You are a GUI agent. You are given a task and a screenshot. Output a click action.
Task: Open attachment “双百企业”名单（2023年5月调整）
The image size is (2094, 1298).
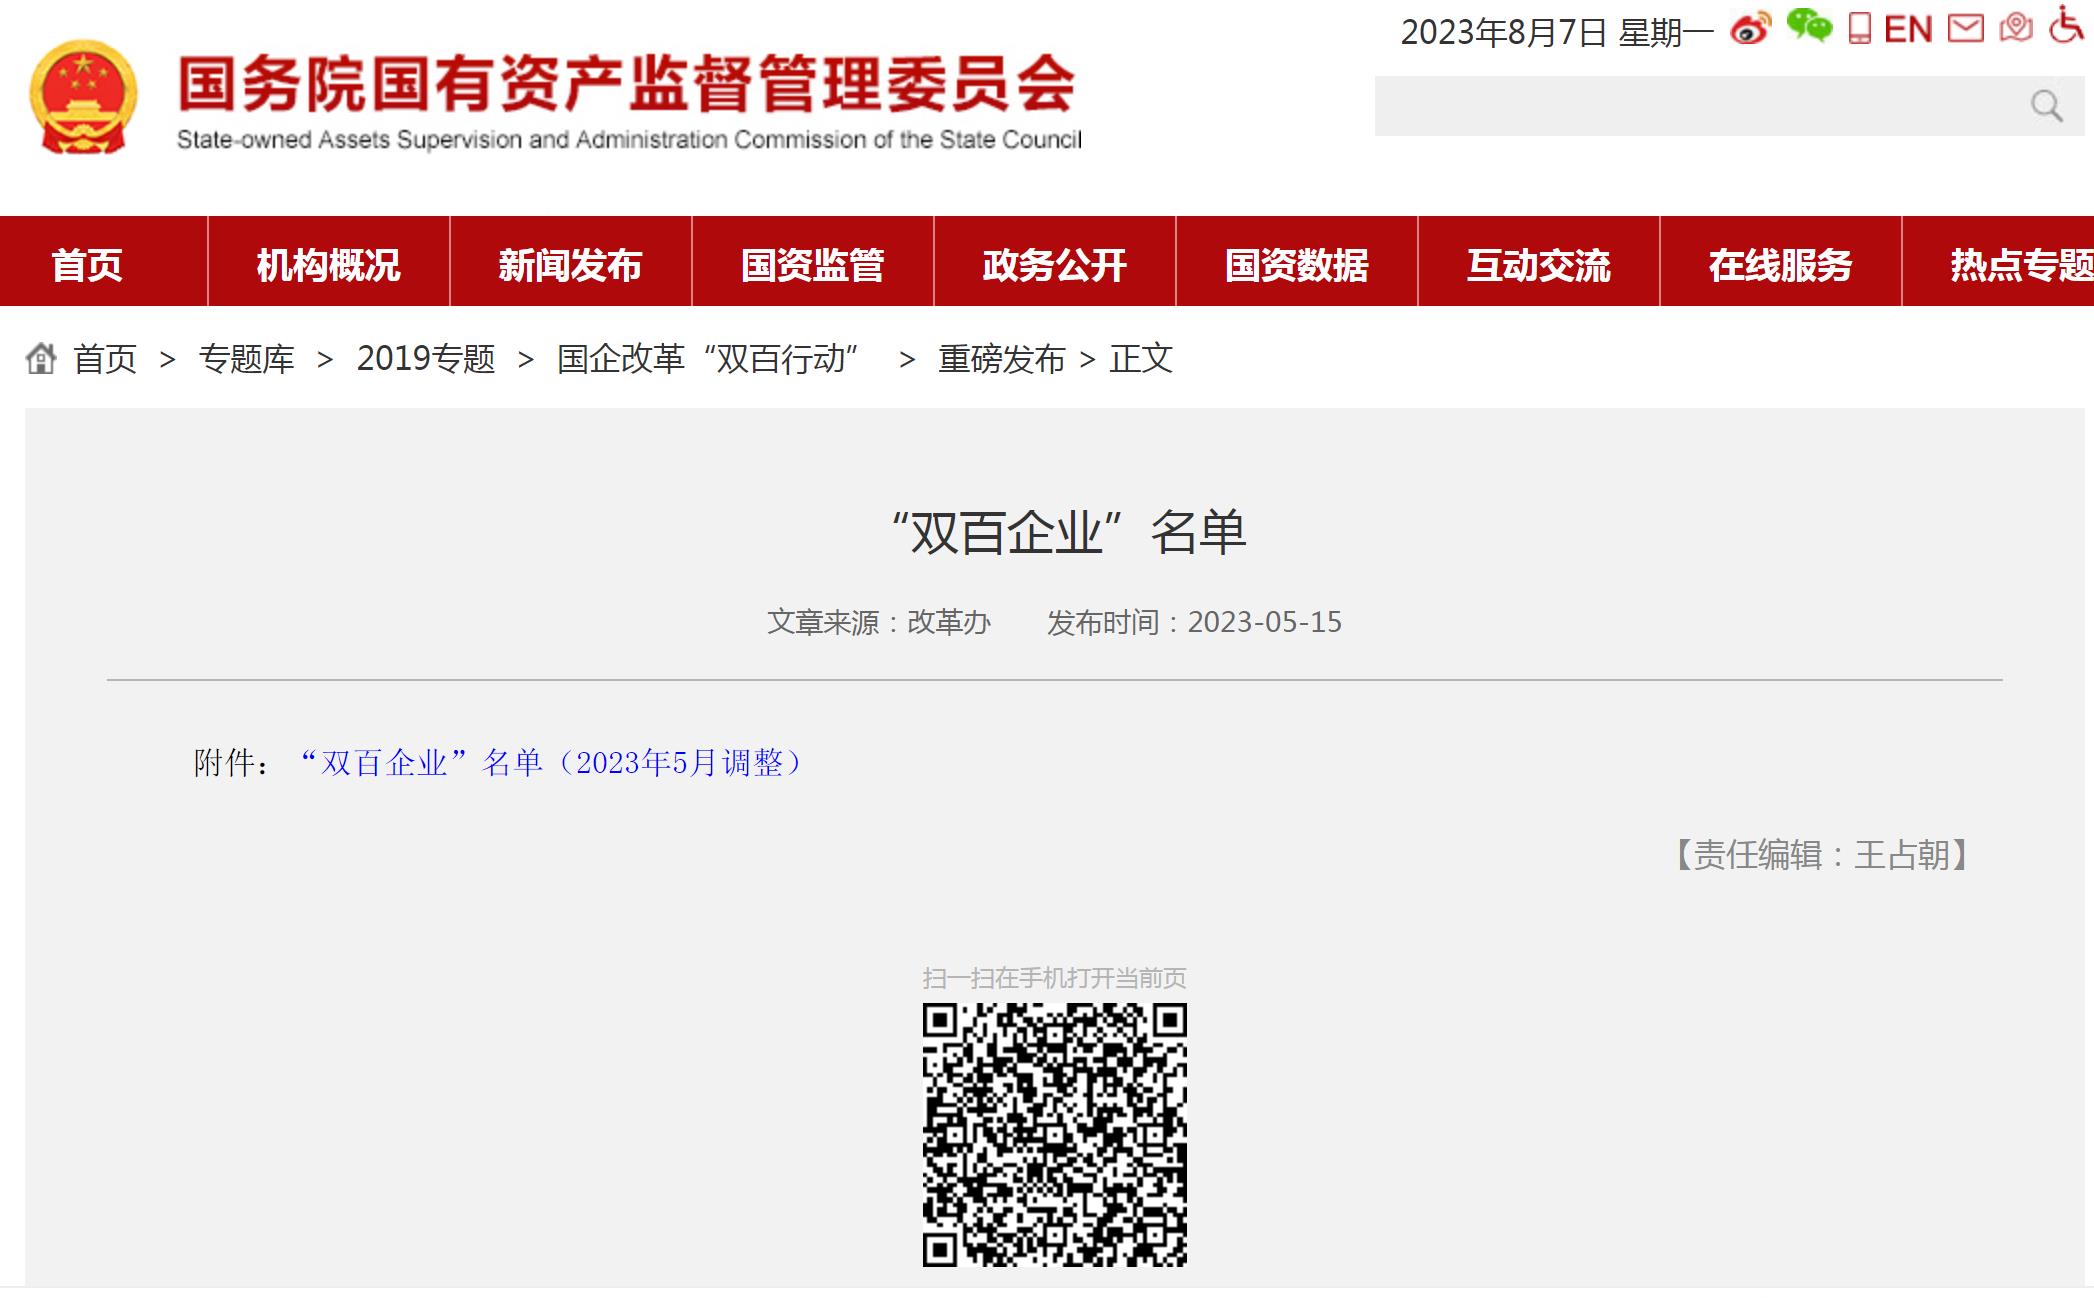[553, 763]
